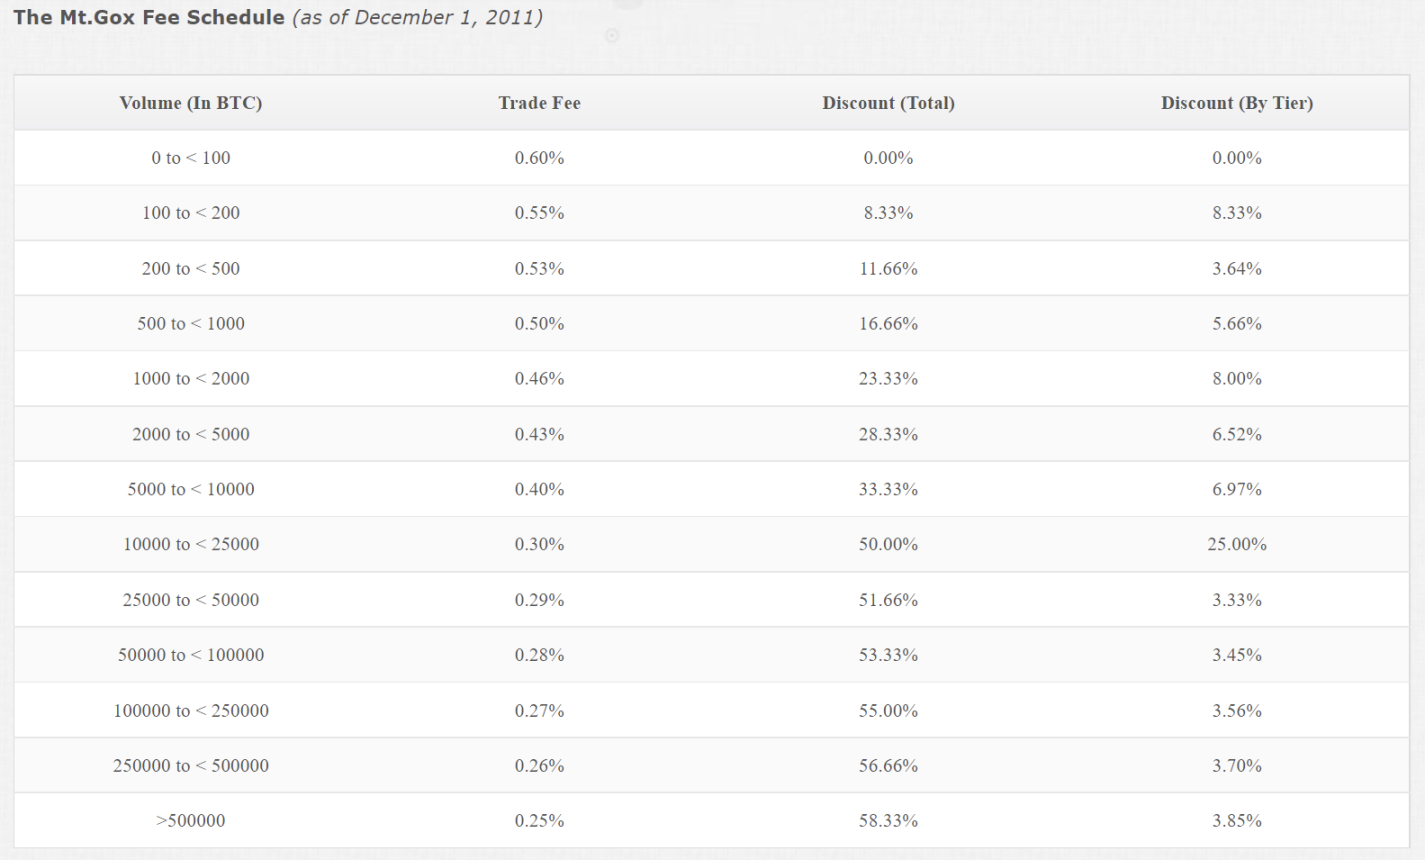Select the 25.00% tier discount cell
Image resolution: width=1425 pixels, height=860 pixels.
(1236, 545)
